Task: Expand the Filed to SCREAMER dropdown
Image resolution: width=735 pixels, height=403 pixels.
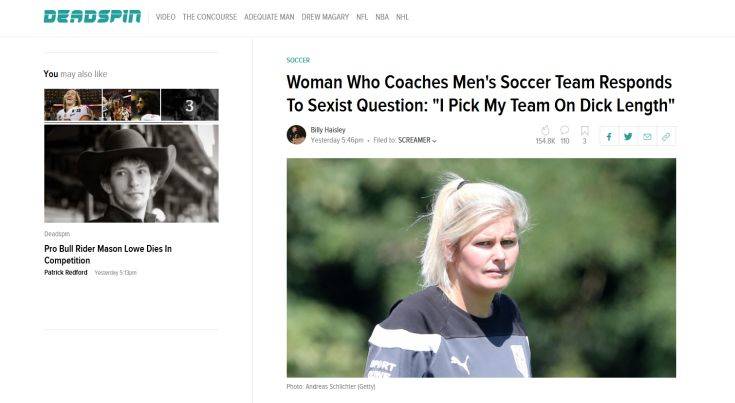Action: pos(417,141)
